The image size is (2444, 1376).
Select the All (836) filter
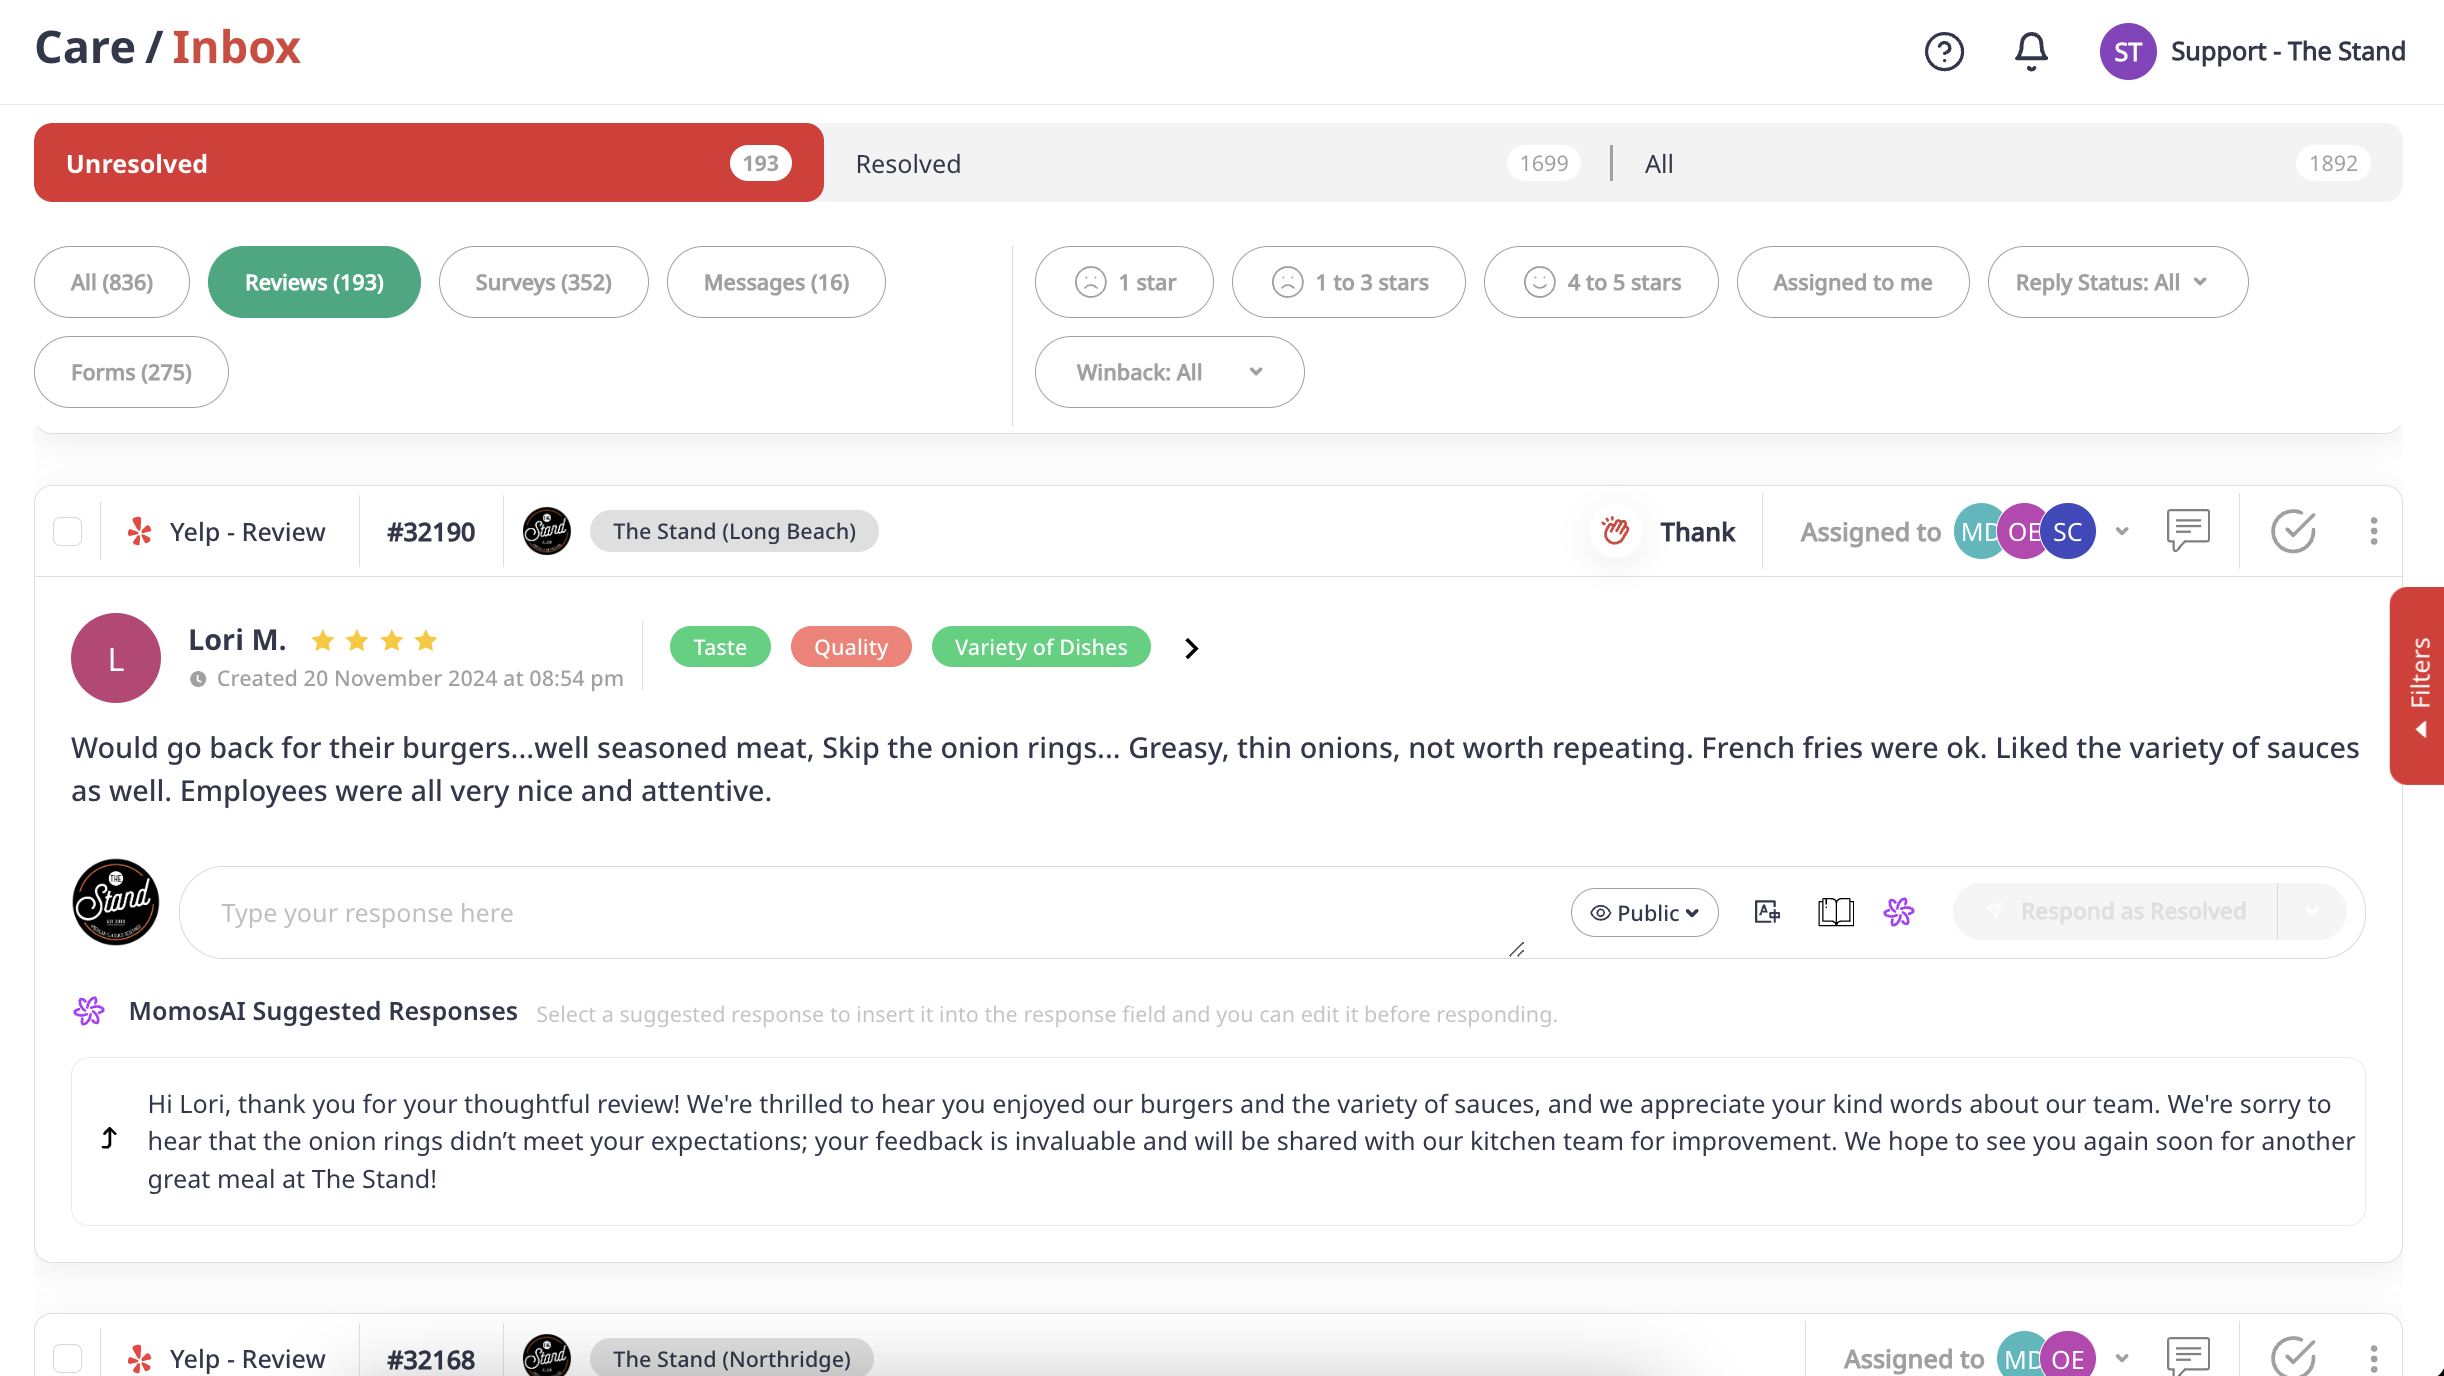[112, 282]
